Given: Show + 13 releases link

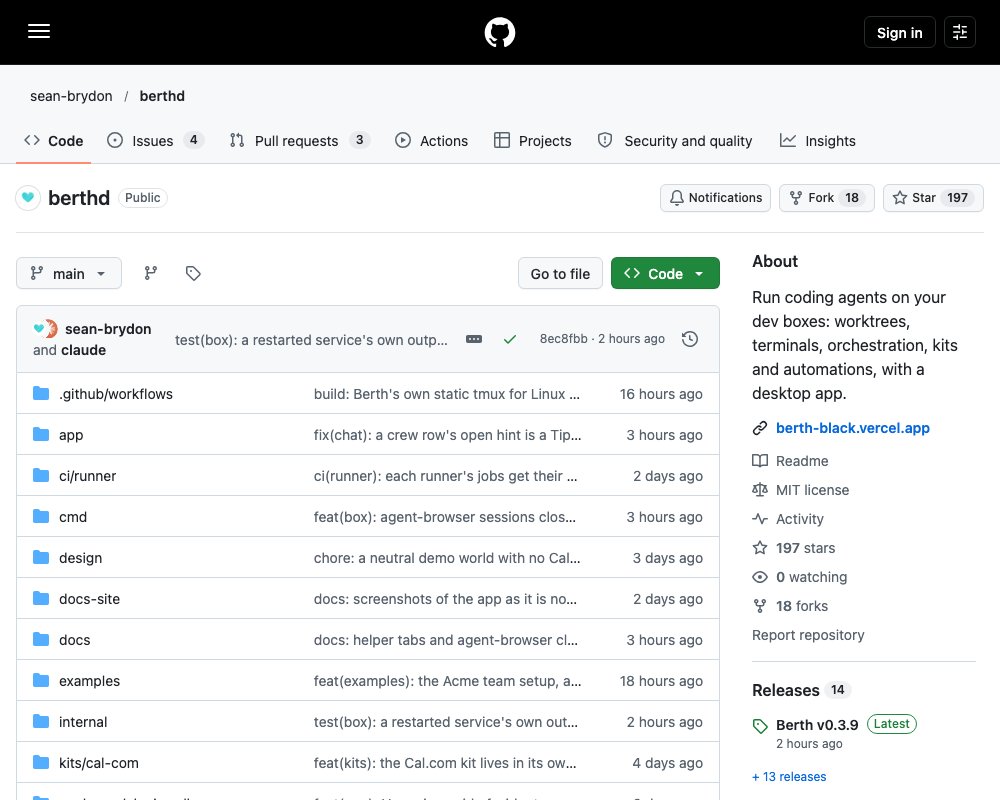Looking at the screenshot, I should 789,776.
